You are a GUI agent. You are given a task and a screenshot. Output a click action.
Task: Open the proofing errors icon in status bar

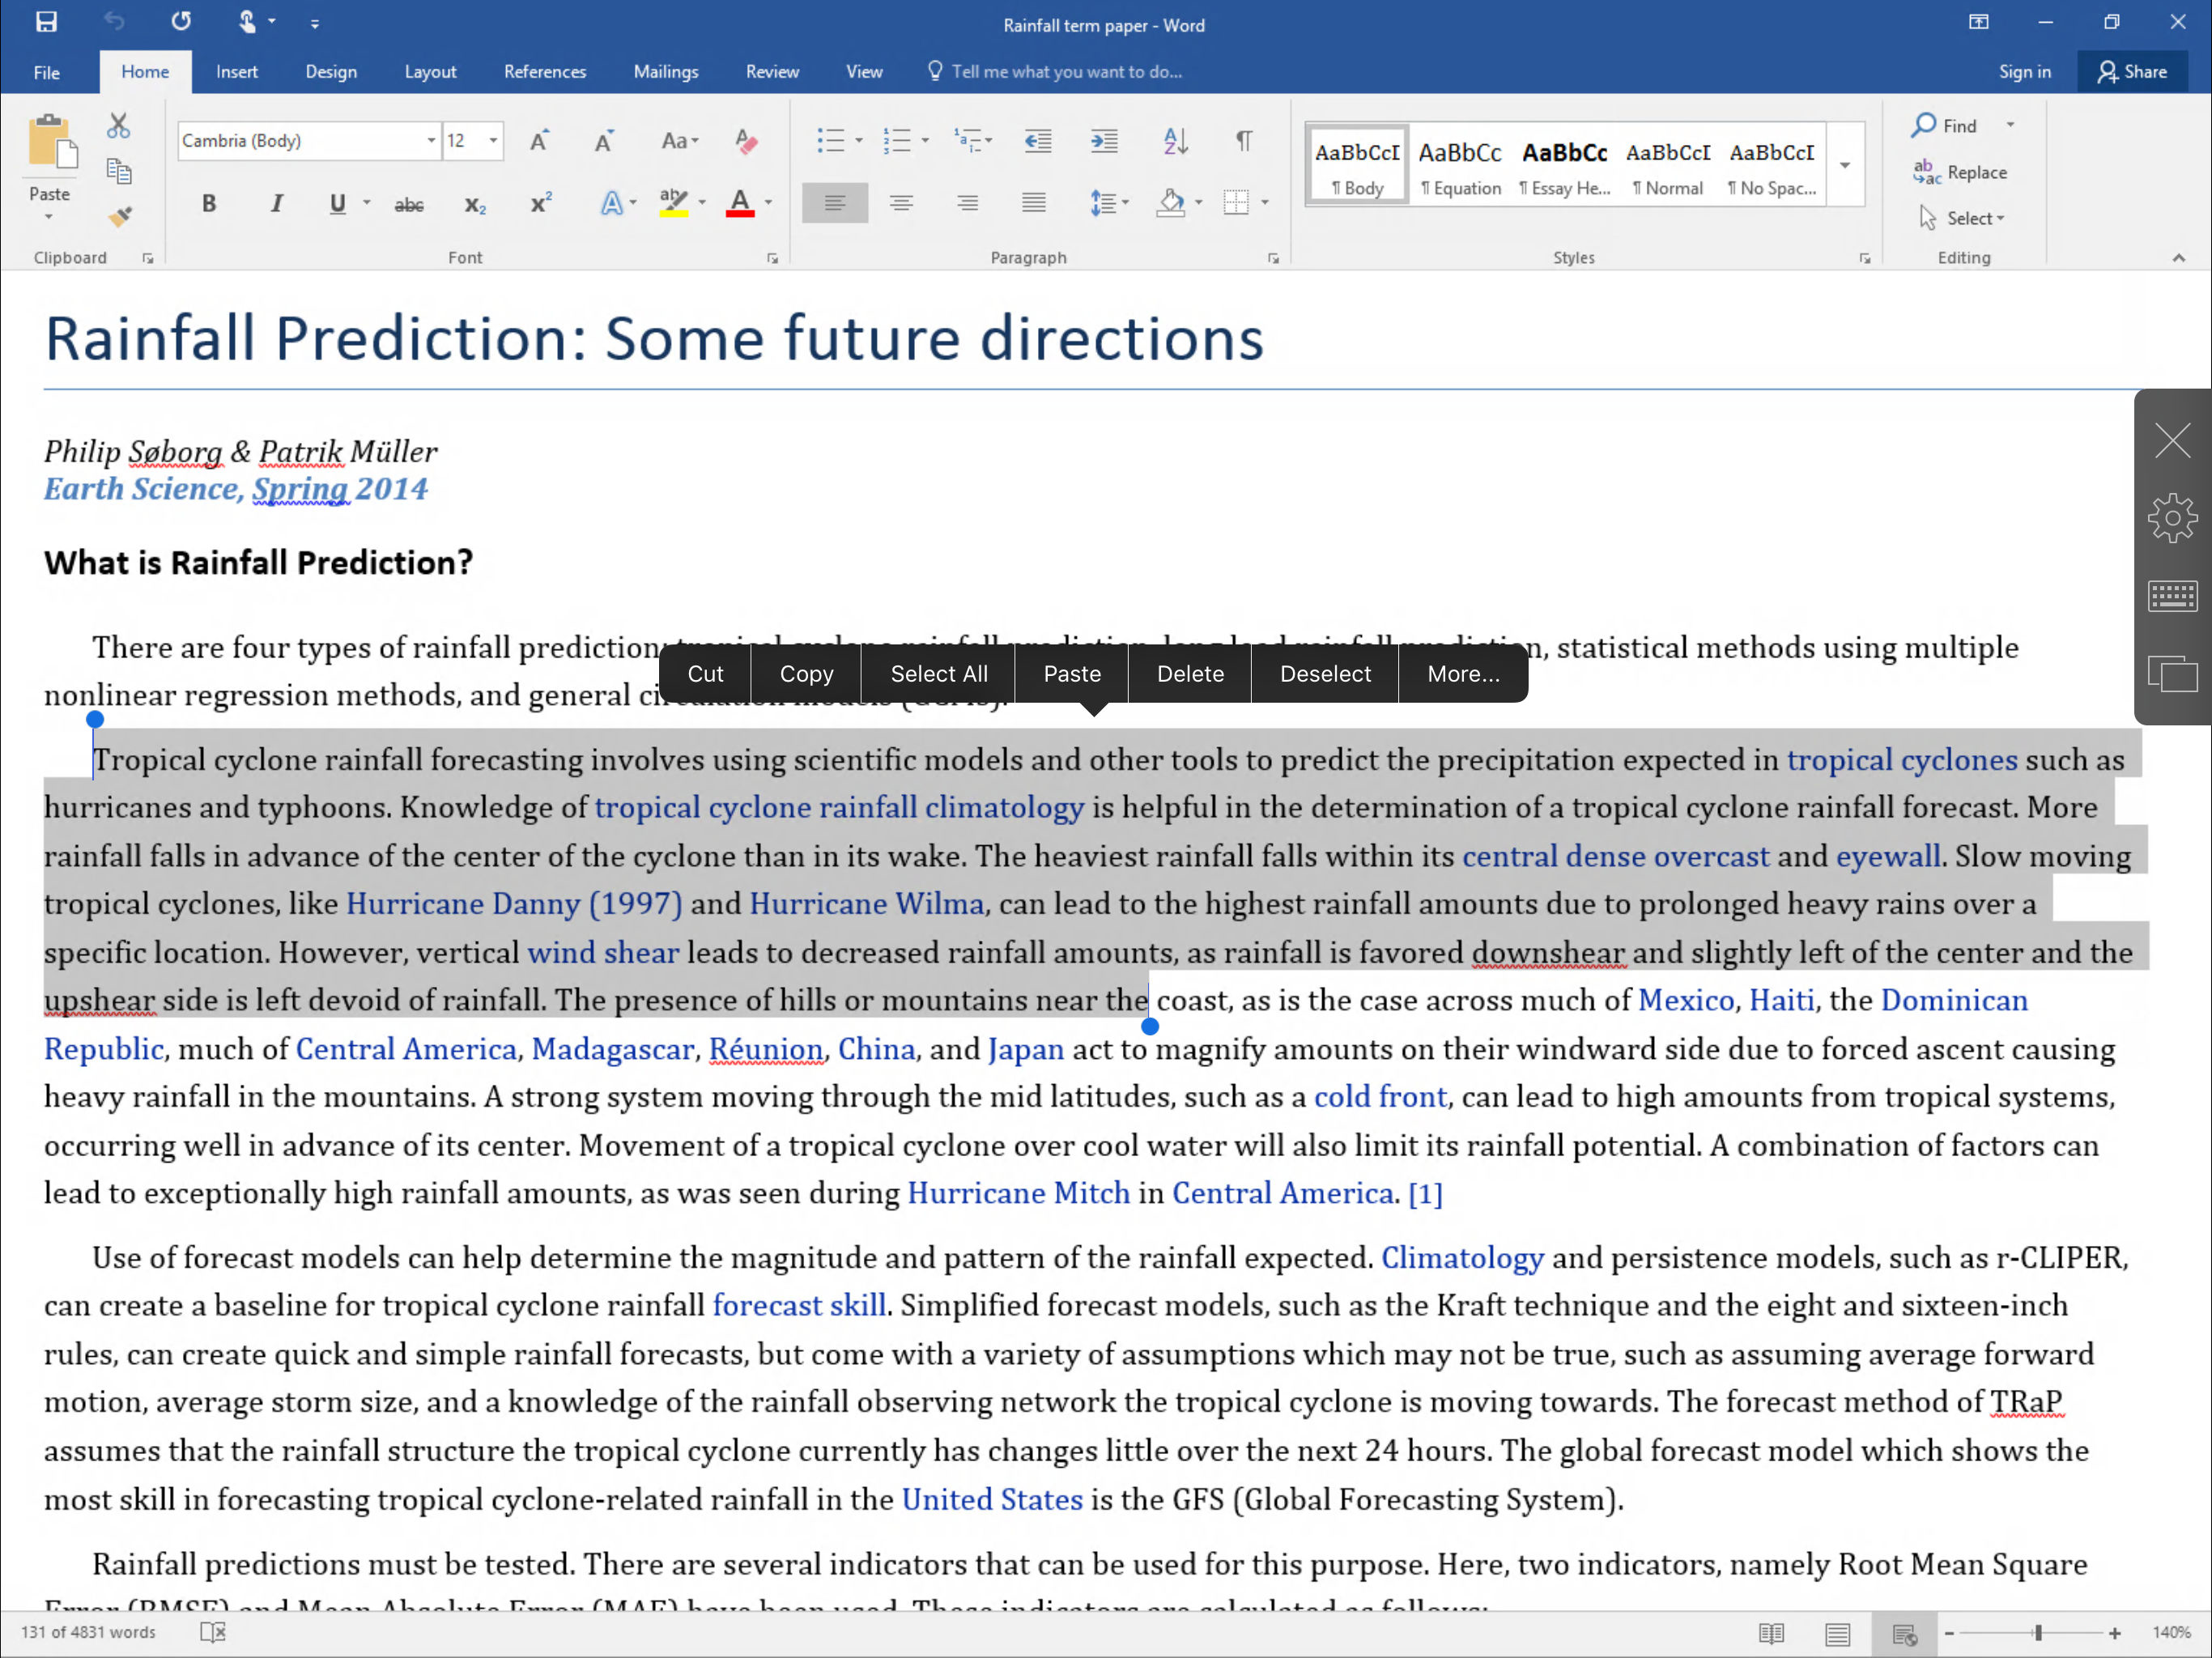[x=213, y=1632]
